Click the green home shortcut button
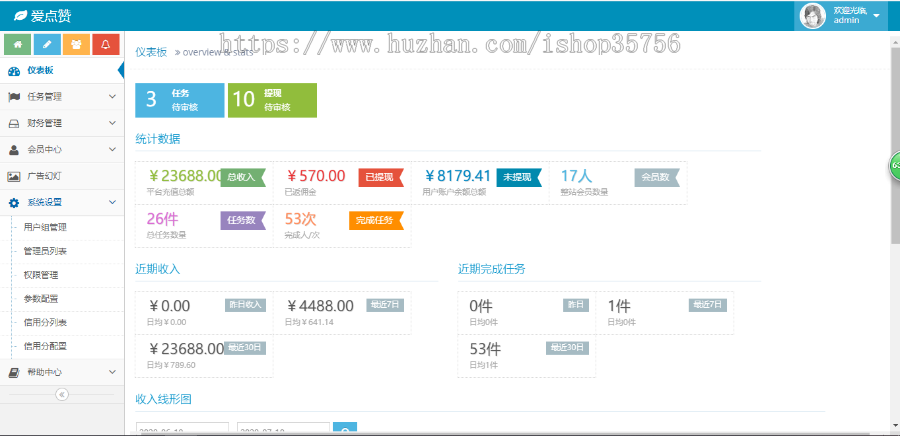Viewport: 900px width, 436px height. coord(18,45)
